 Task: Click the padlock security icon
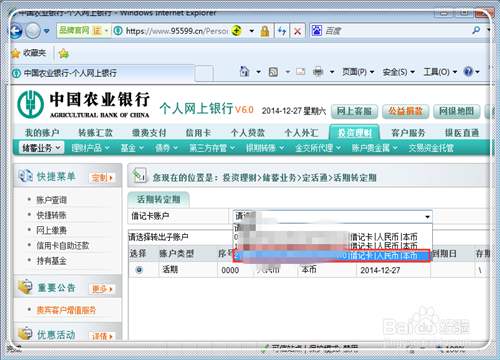(265, 31)
